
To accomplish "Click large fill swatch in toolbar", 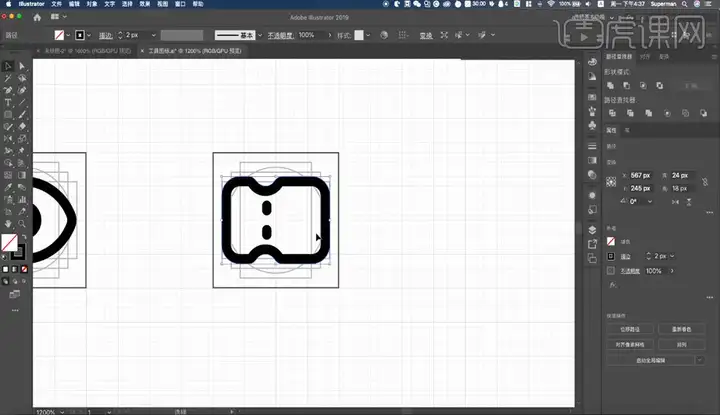I will [9, 243].
